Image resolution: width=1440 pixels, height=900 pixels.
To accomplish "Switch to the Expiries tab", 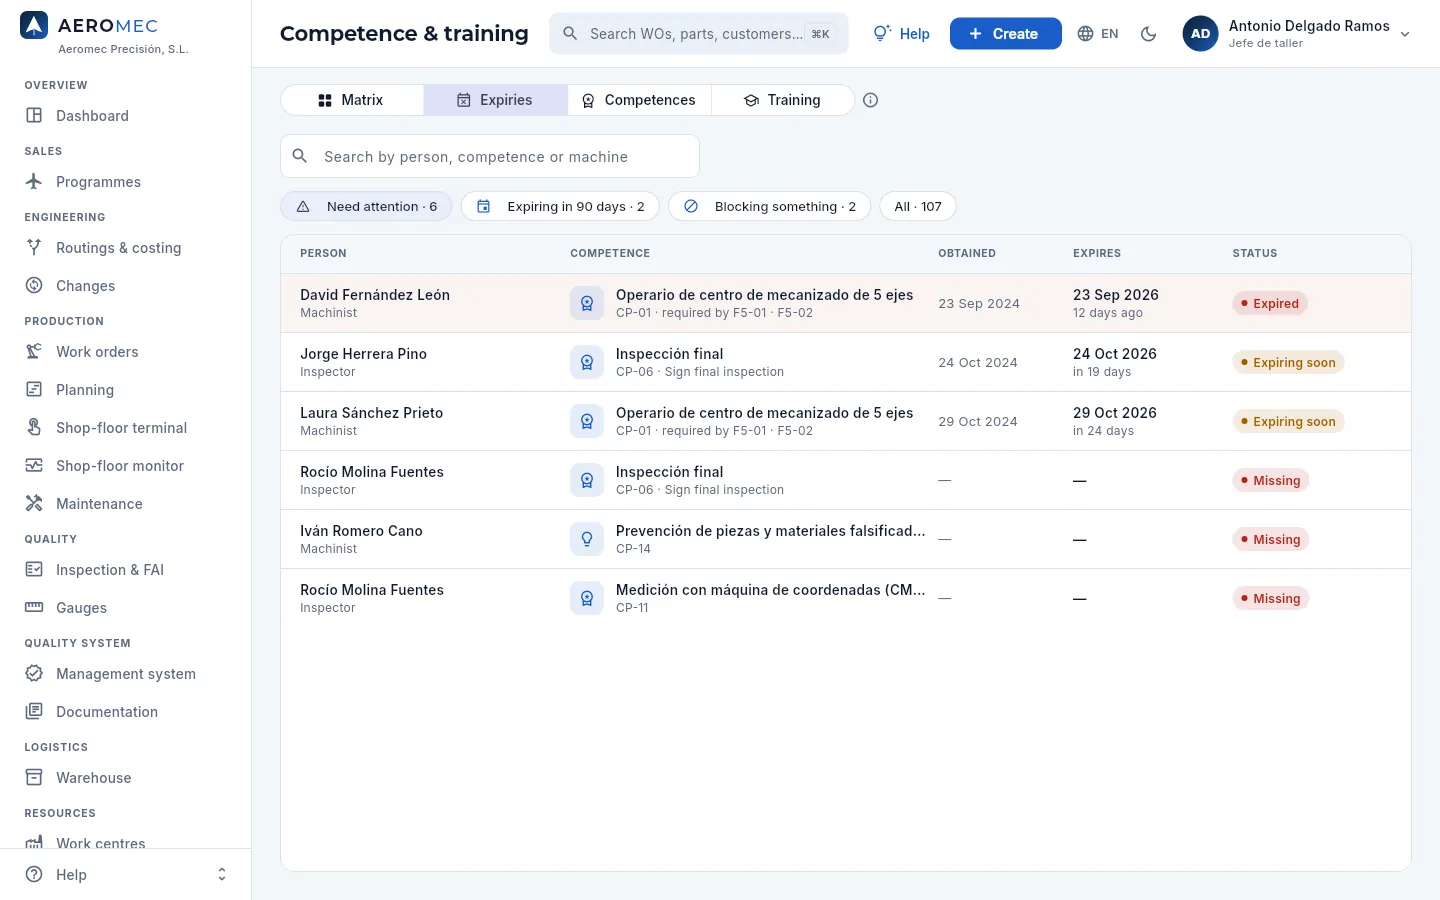I will 496,100.
